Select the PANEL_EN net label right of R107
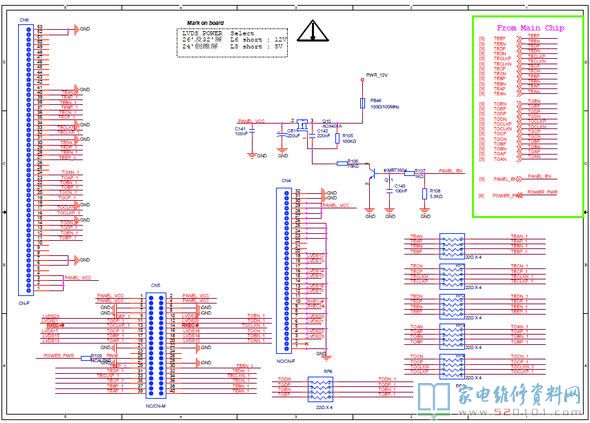 450,171
